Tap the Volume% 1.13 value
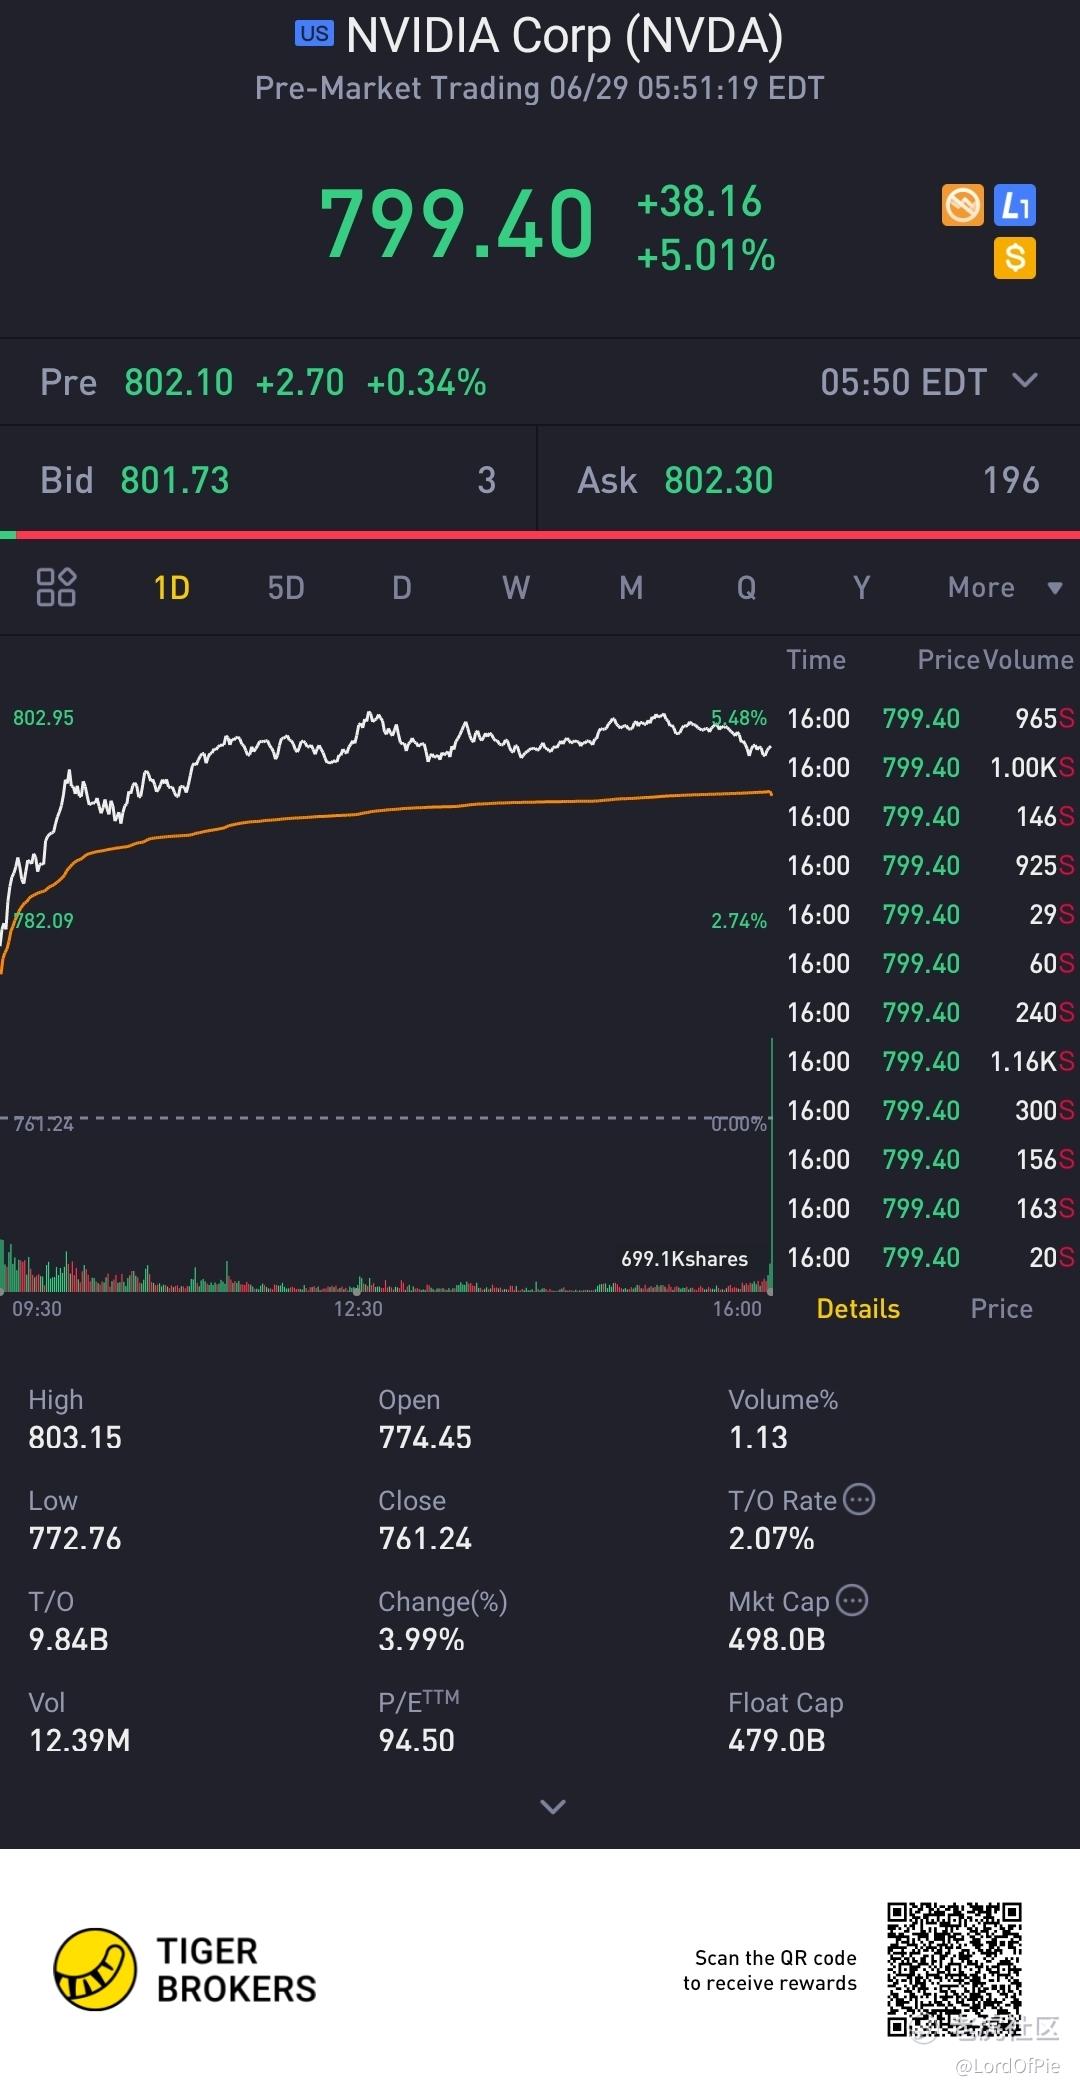Image resolution: width=1080 pixels, height=2091 pixels. (758, 1437)
